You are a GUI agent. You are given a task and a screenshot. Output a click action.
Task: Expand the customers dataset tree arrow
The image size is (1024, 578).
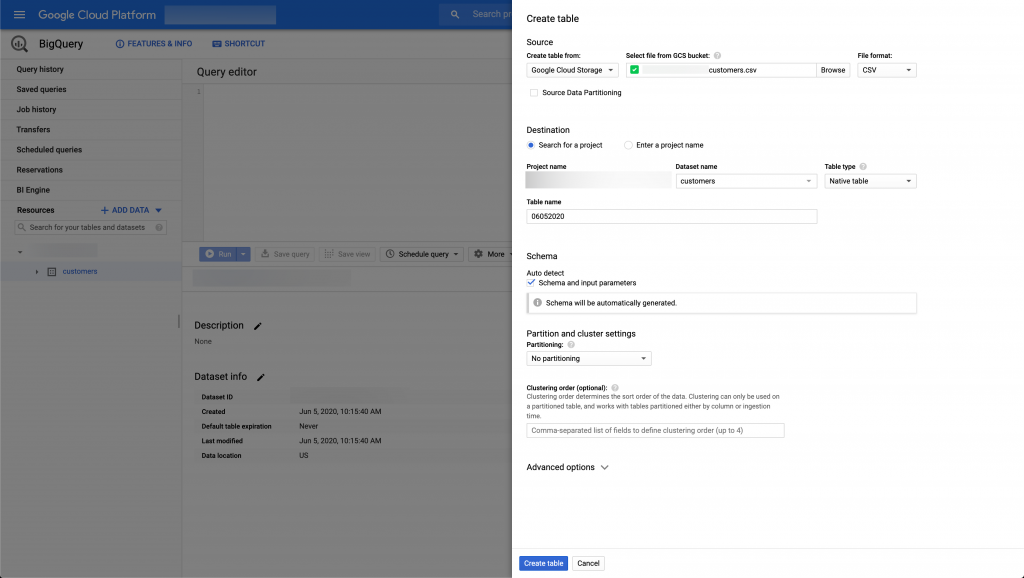tap(37, 272)
